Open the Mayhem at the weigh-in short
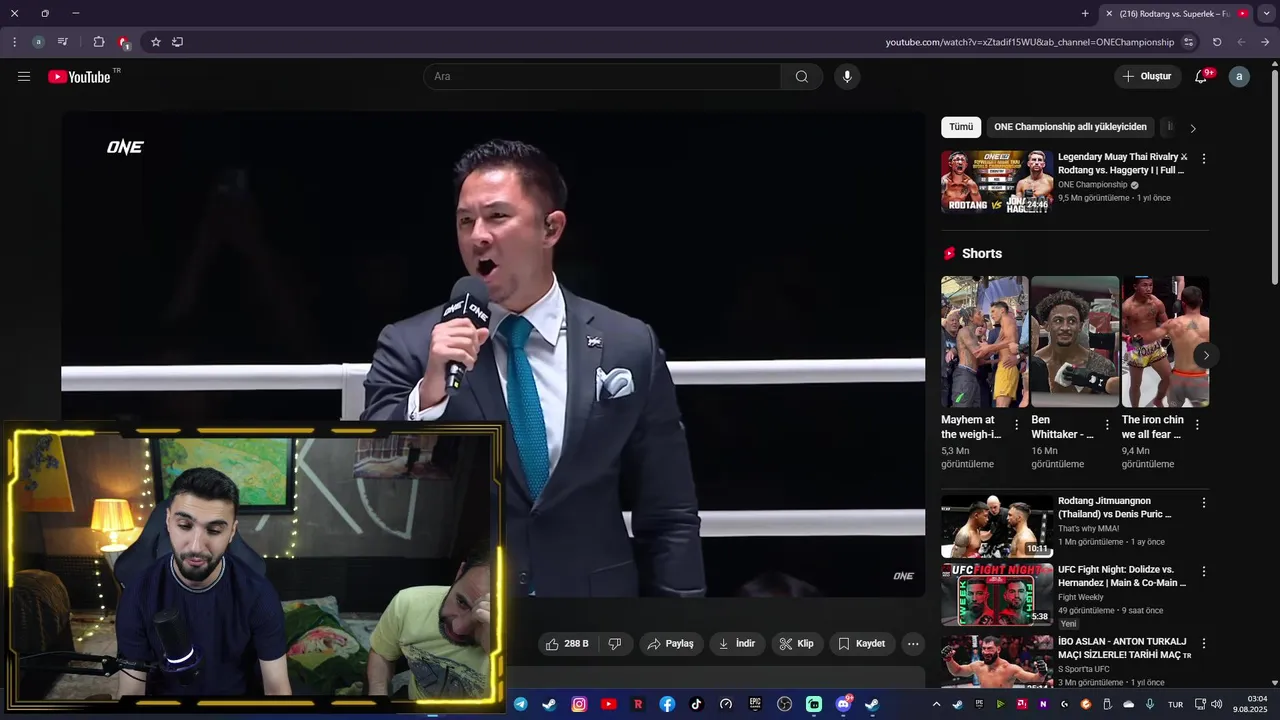Screen dimensions: 1280x720 pyautogui.click(x=984, y=341)
